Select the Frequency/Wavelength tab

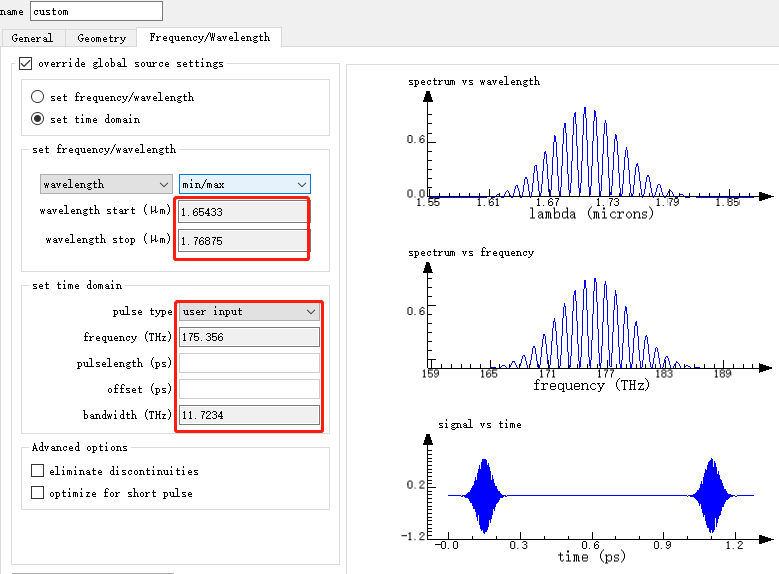(x=209, y=38)
